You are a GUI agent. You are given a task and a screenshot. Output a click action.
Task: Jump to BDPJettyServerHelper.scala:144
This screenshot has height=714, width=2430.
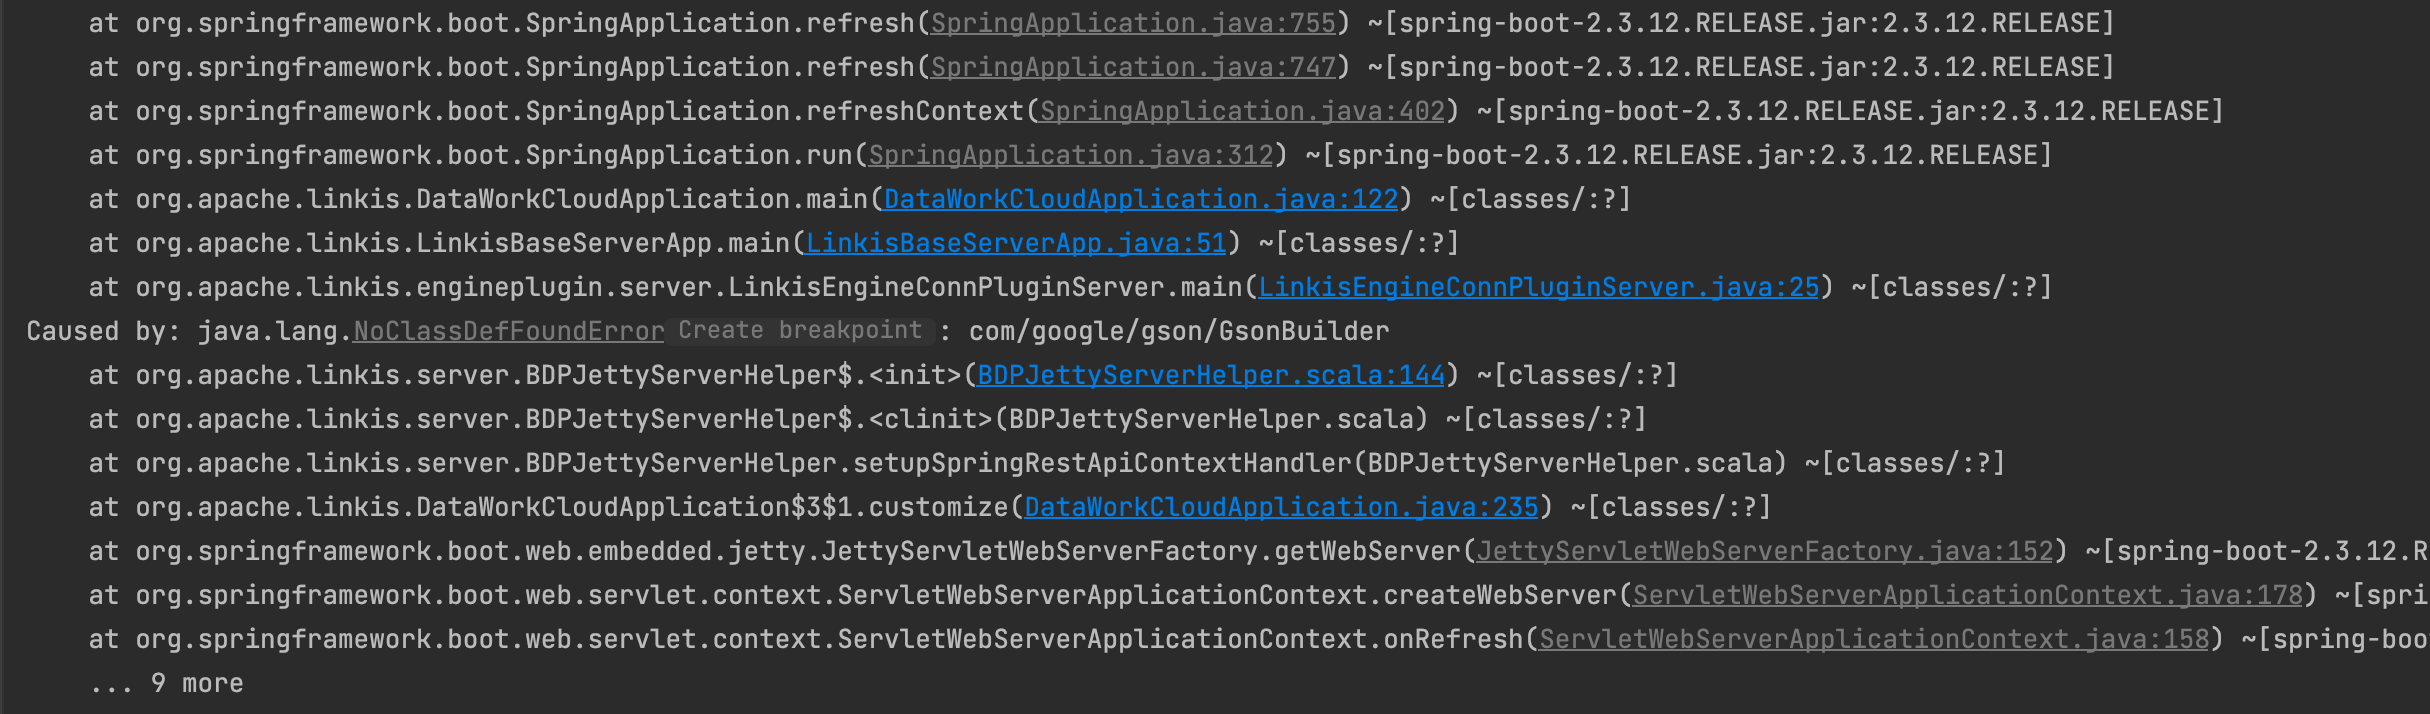1211,375
